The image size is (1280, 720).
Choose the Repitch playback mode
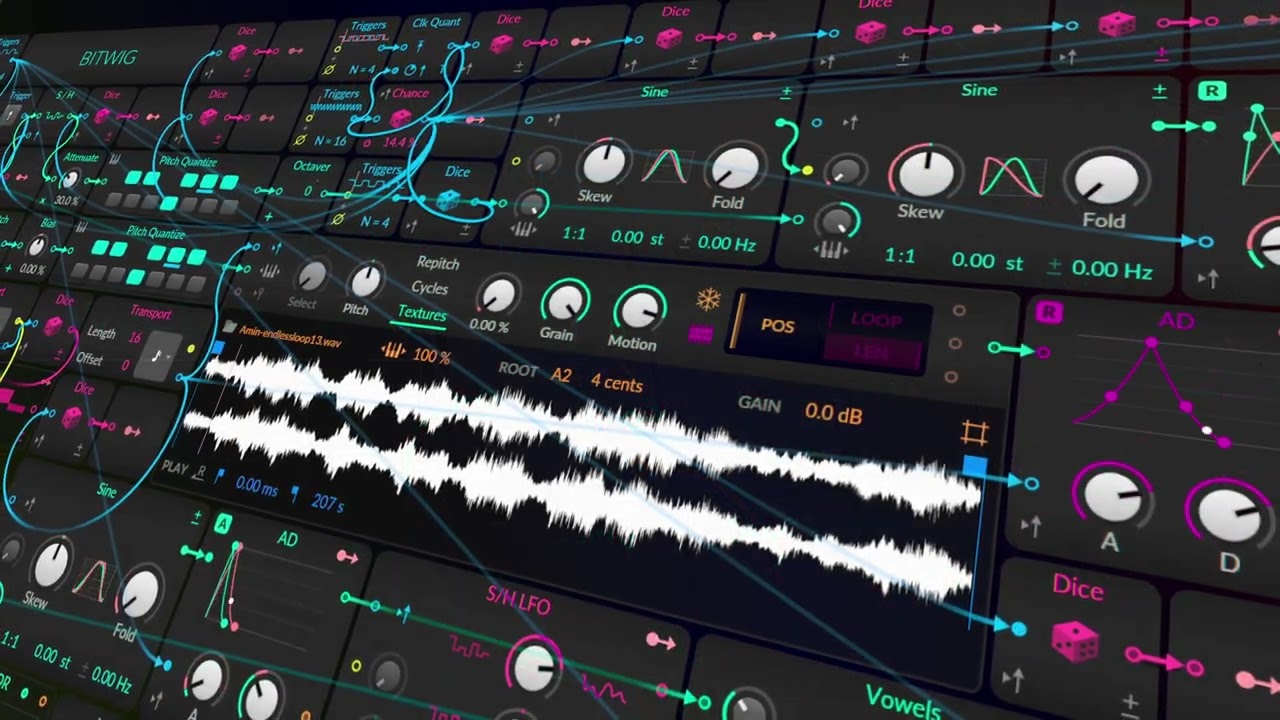coord(438,263)
